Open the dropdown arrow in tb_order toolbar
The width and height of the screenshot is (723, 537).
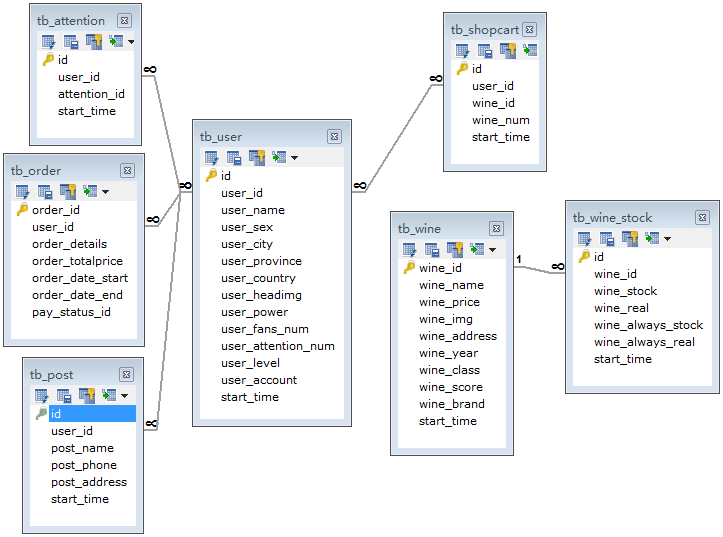[106, 192]
